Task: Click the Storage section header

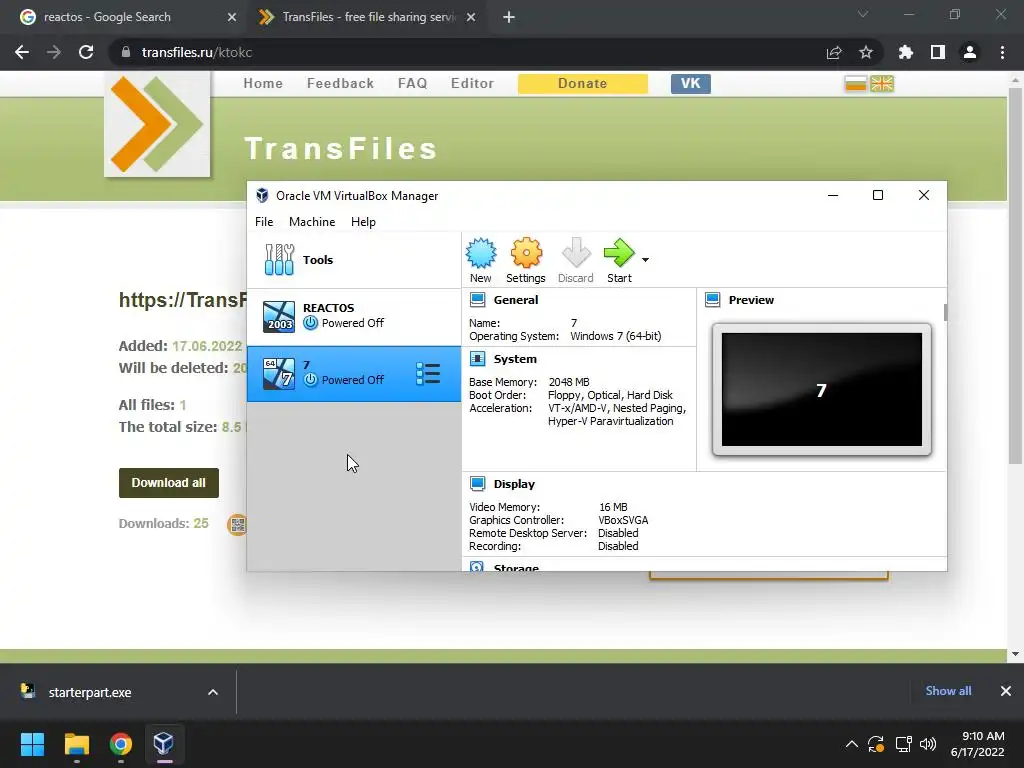Action: (x=516, y=568)
